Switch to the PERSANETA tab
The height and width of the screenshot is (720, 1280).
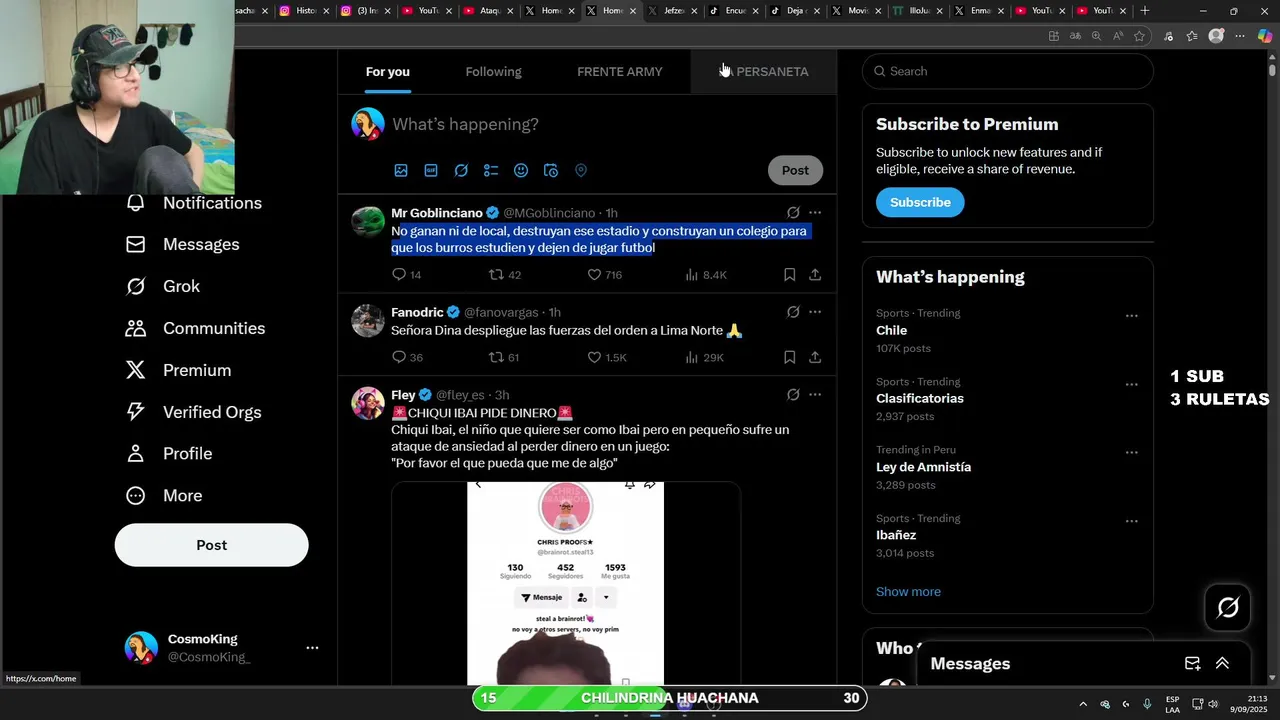764,72
